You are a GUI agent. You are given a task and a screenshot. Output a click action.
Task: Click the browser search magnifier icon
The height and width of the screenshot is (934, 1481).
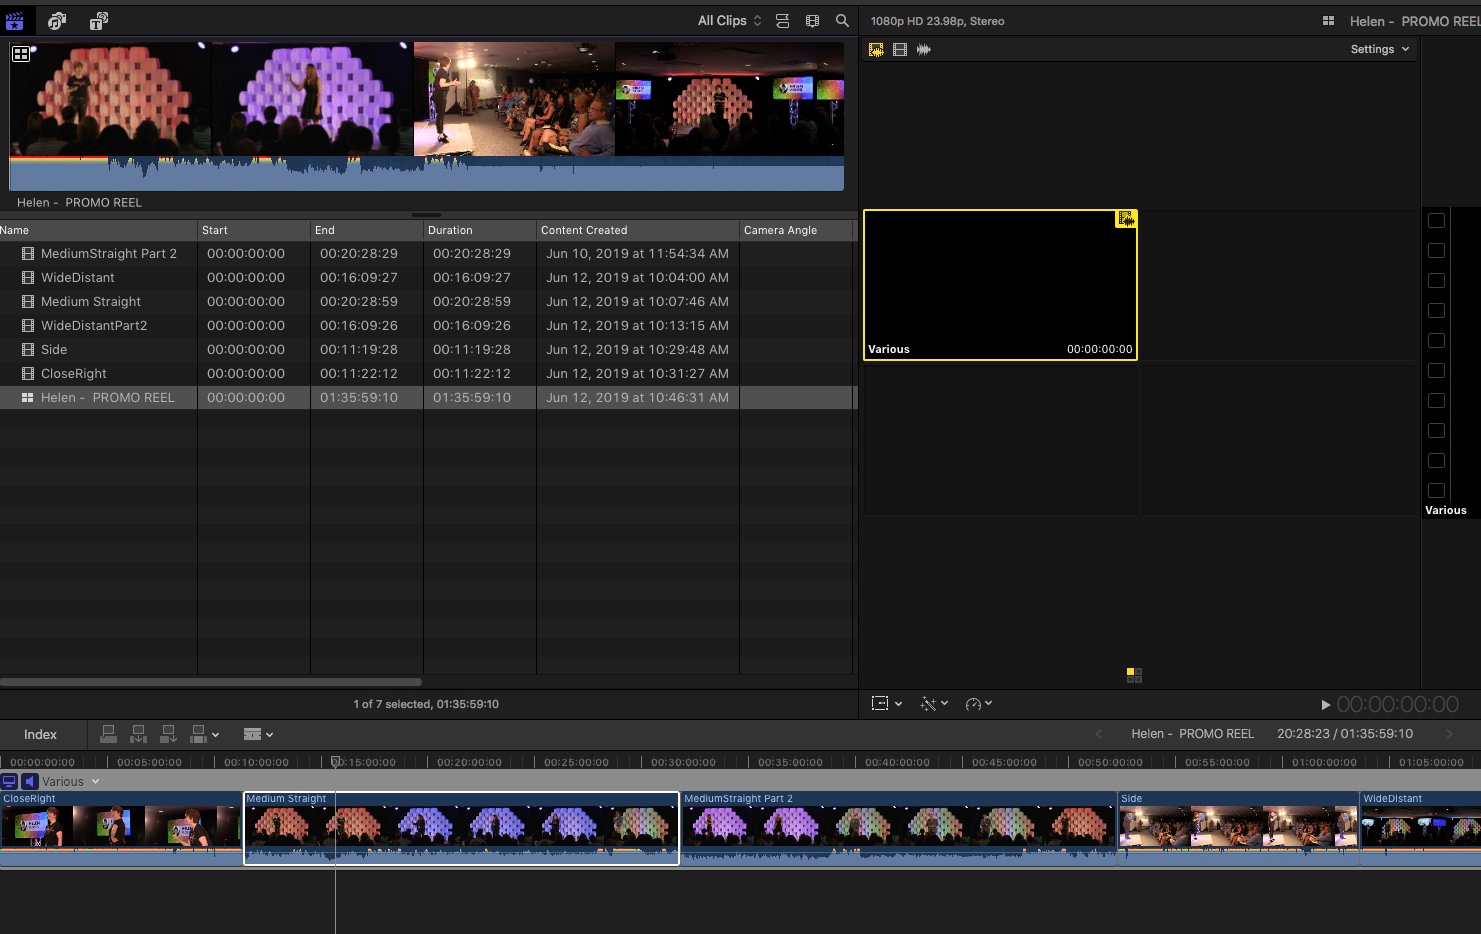pyautogui.click(x=842, y=21)
